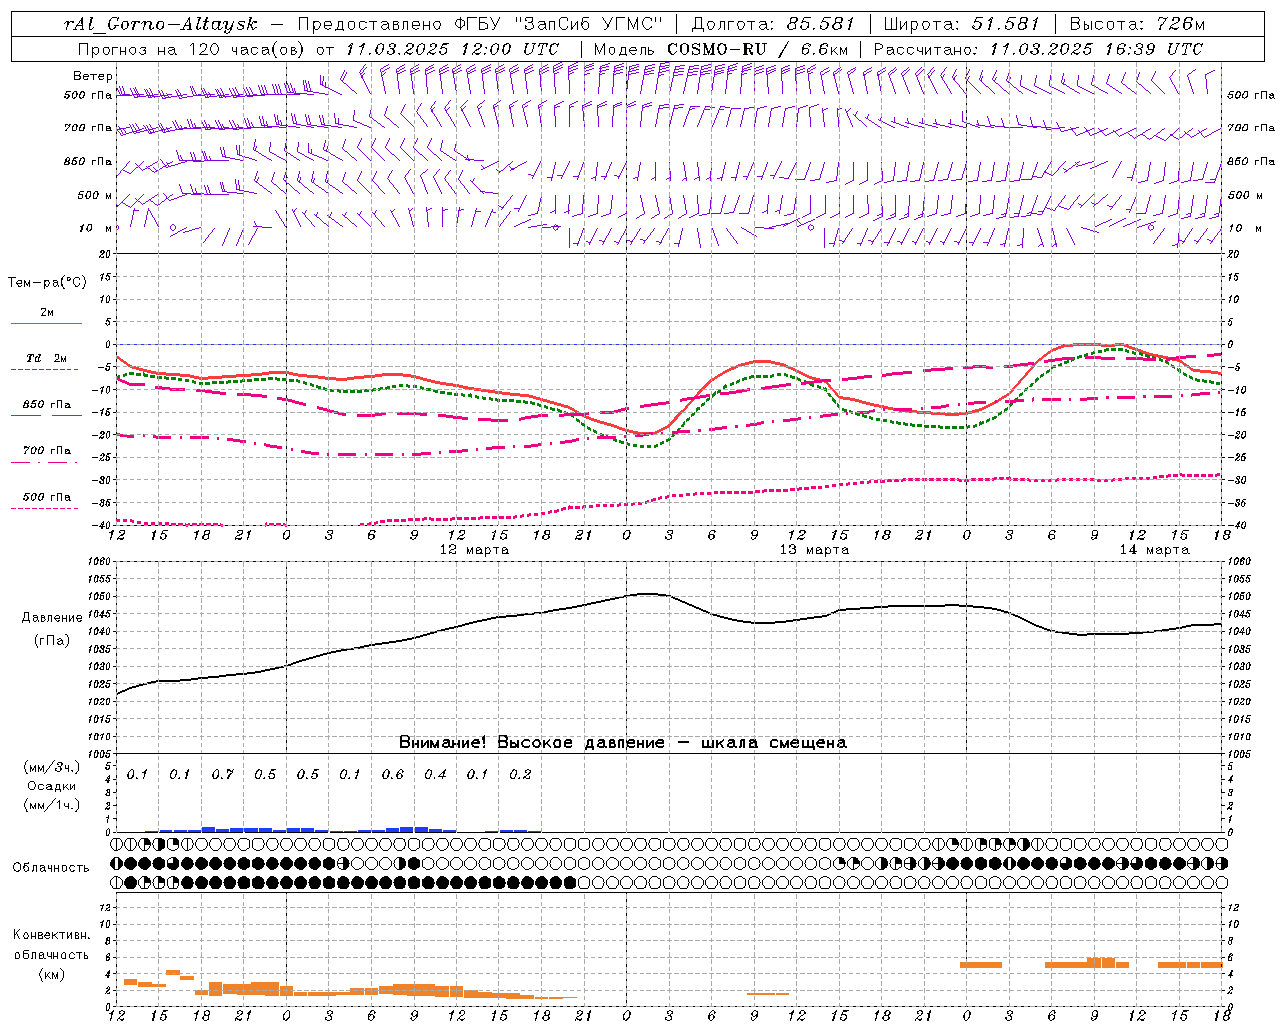The height and width of the screenshot is (1024, 1280).
Task: Click the '12 марта' date marker
Action: click(x=474, y=550)
